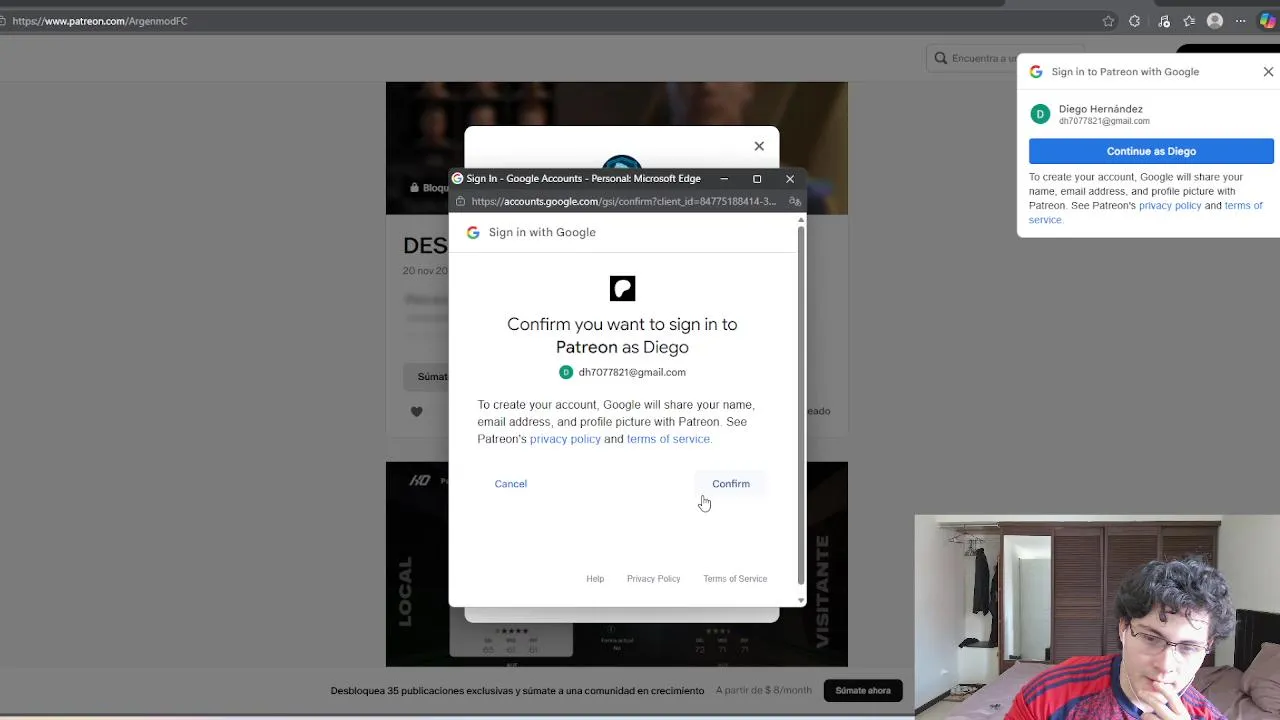Open privacy policy link in One Tap panel

pyautogui.click(x=1170, y=206)
